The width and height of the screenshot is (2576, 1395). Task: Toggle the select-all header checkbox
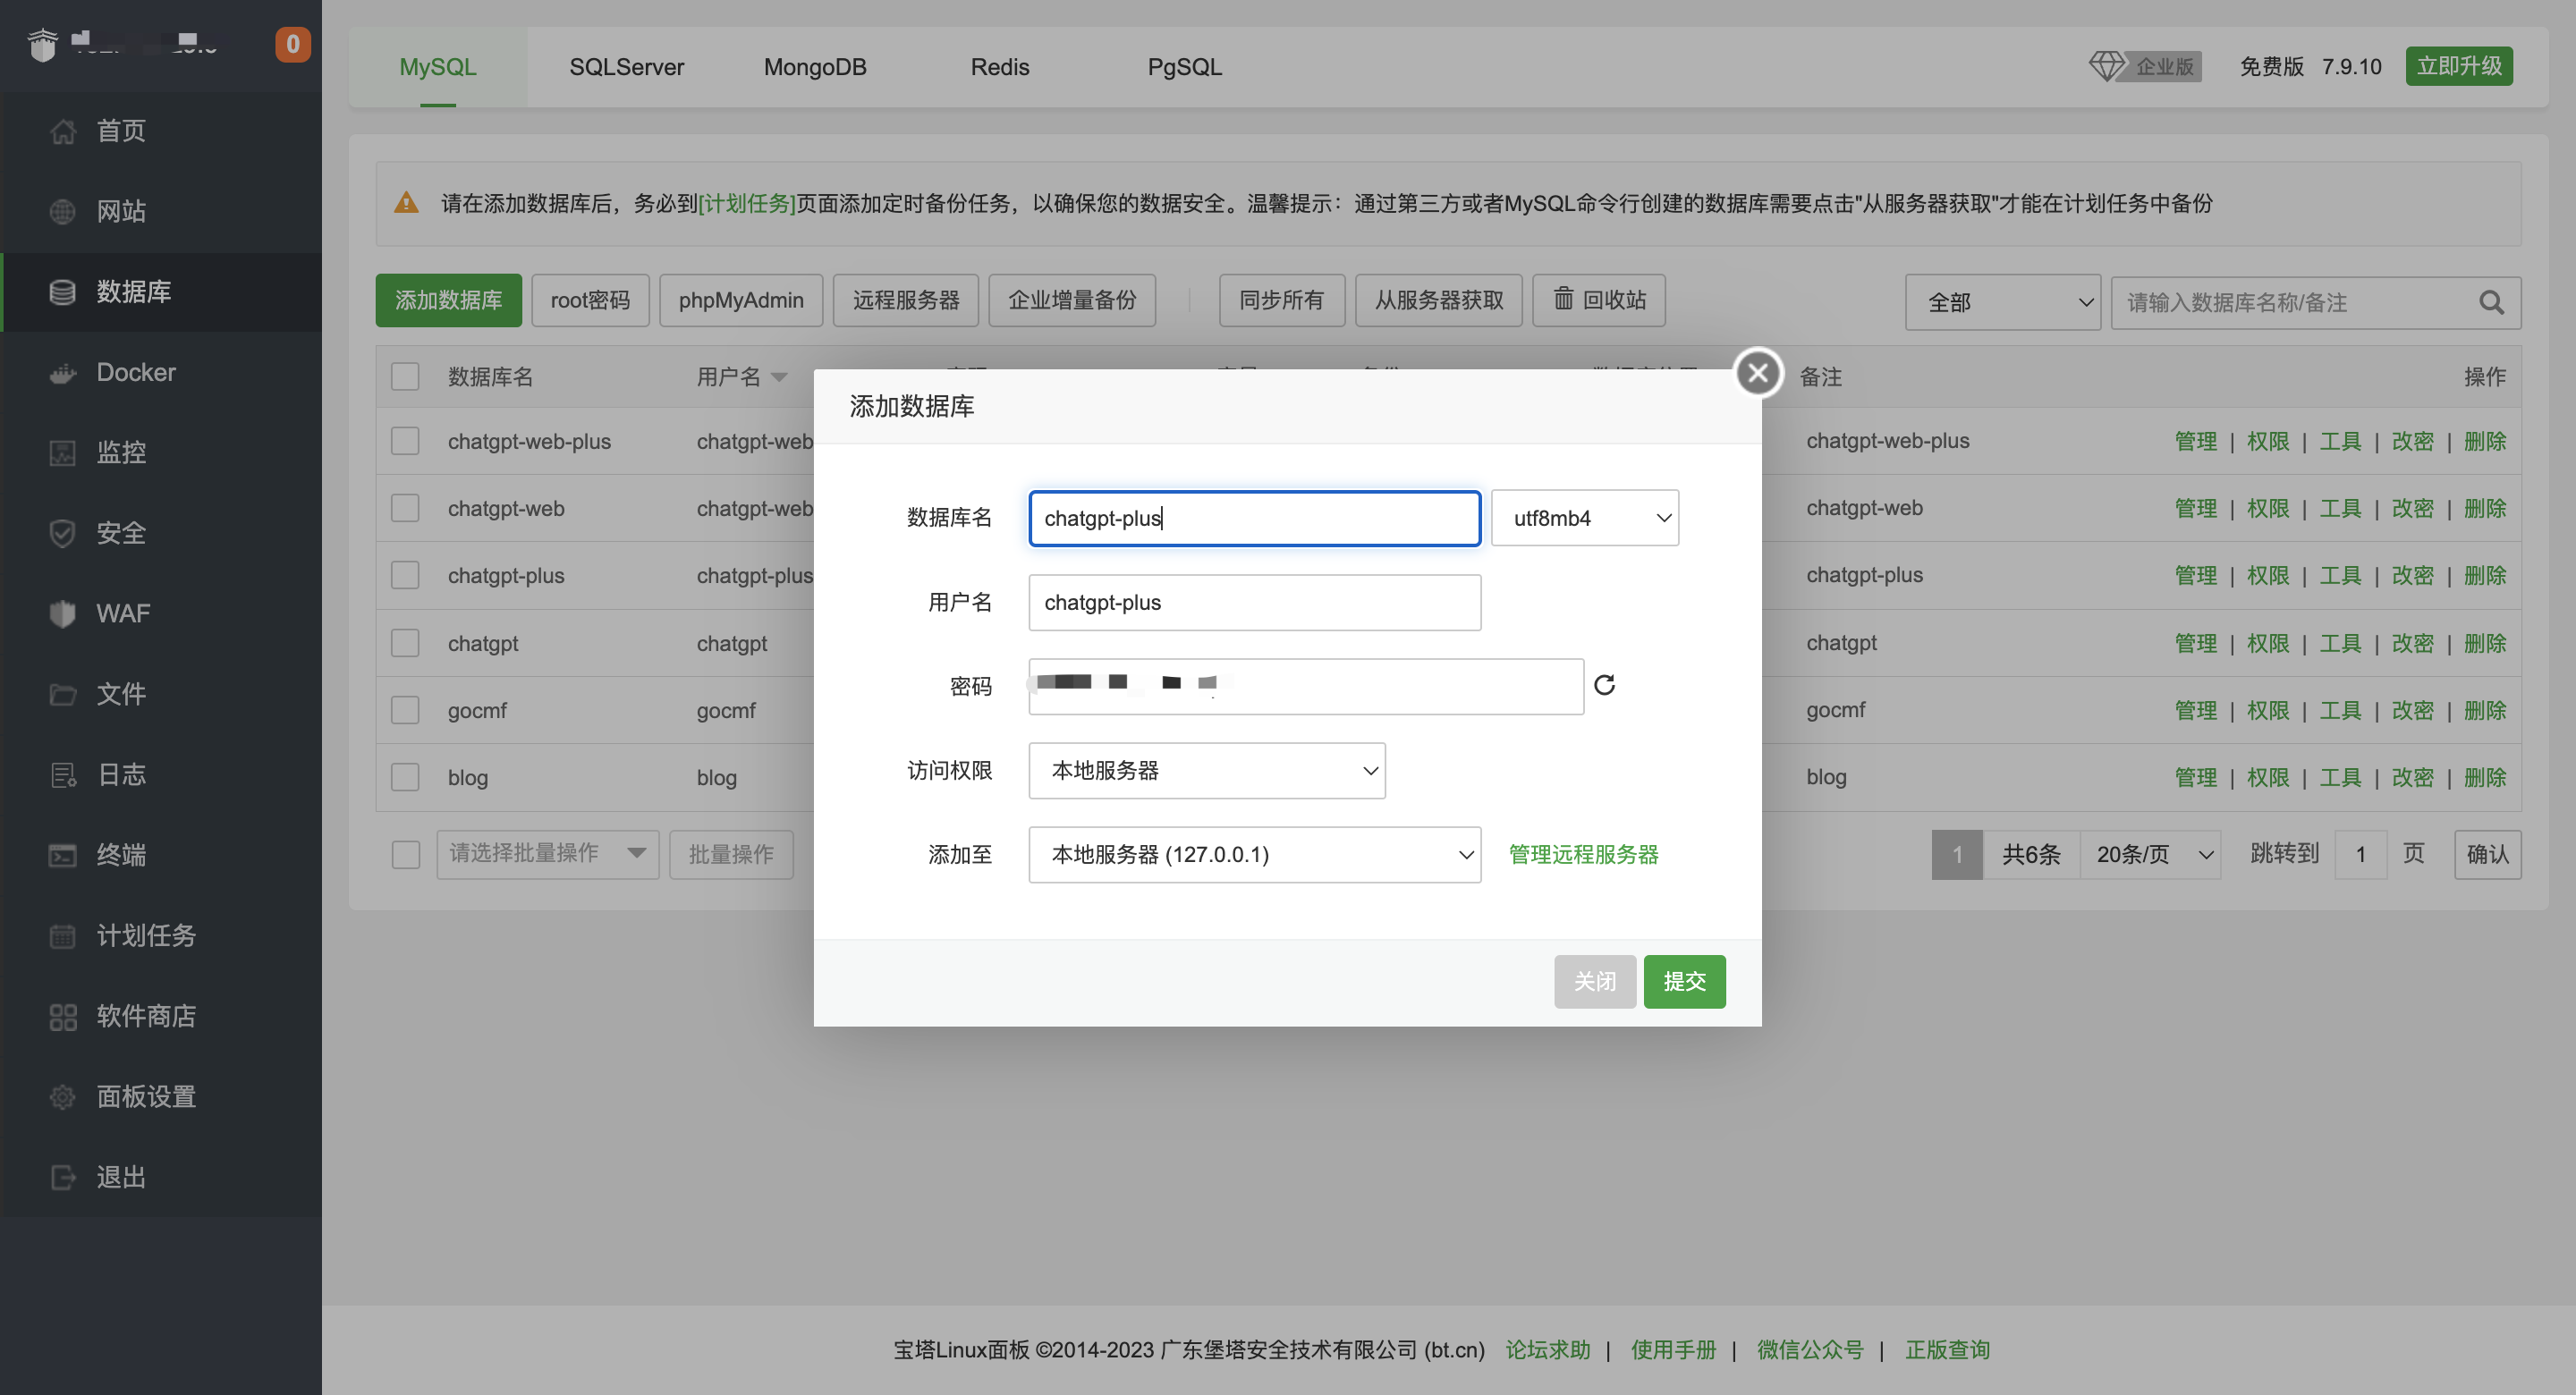[x=405, y=376]
